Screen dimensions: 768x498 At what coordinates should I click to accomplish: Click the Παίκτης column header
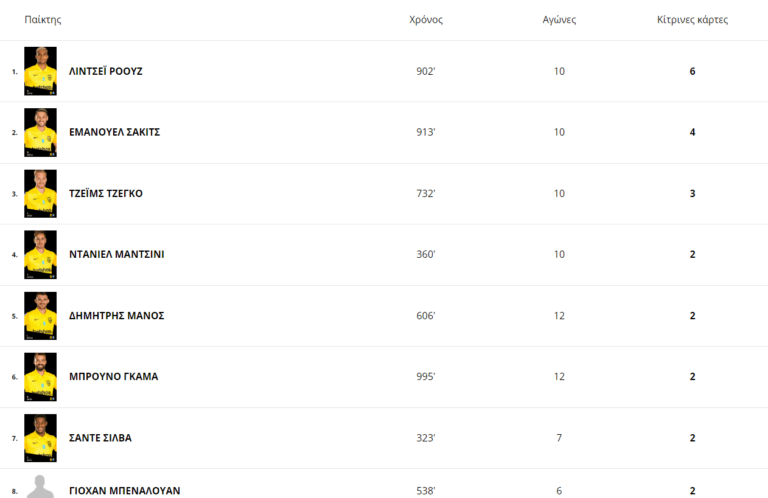[43, 20]
